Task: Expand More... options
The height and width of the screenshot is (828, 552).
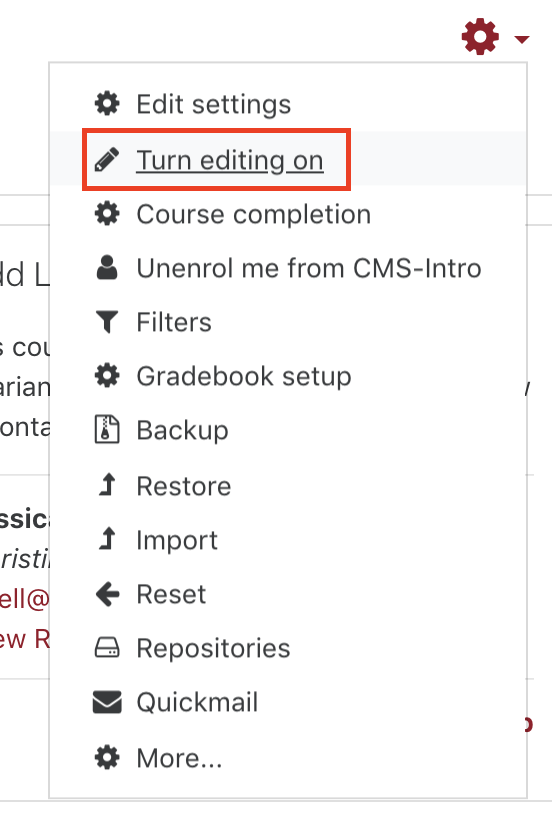Action: point(179,758)
